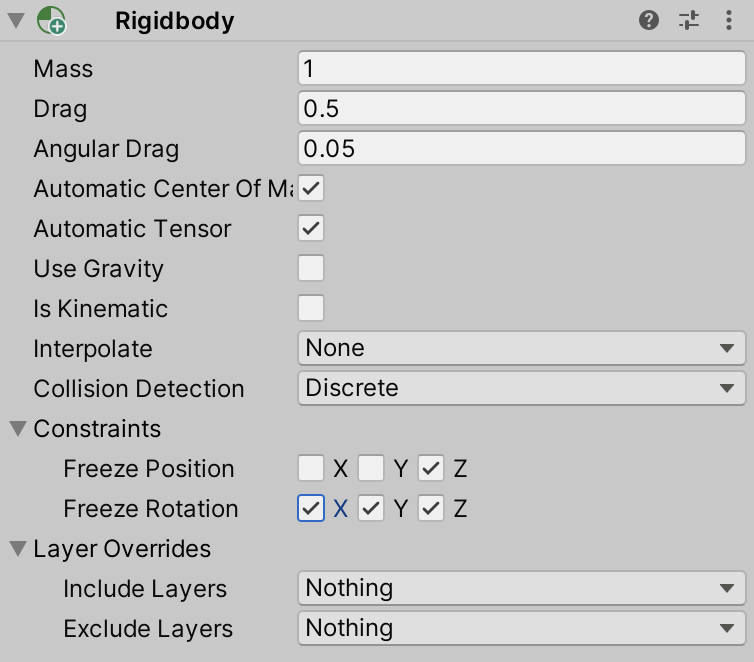Open the Rigidbody presets icon
The height and width of the screenshot is (662, 754).
(x=688, y=20)
